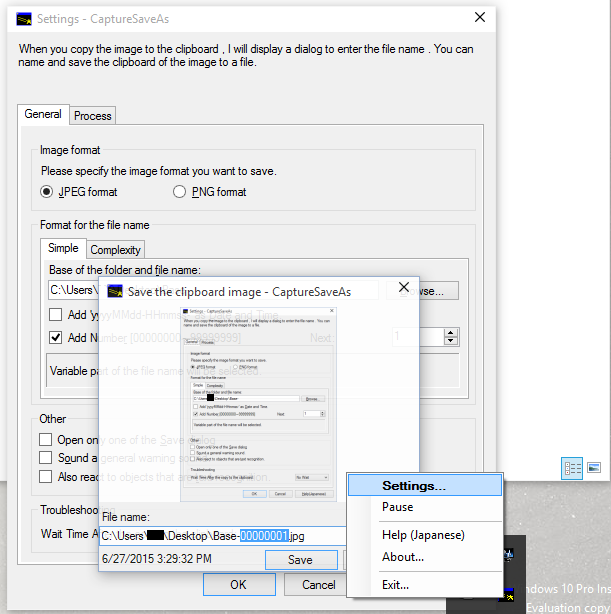
Task: Close the Settings - CaptureSaveAs window
Action: [x=480, y=17]
